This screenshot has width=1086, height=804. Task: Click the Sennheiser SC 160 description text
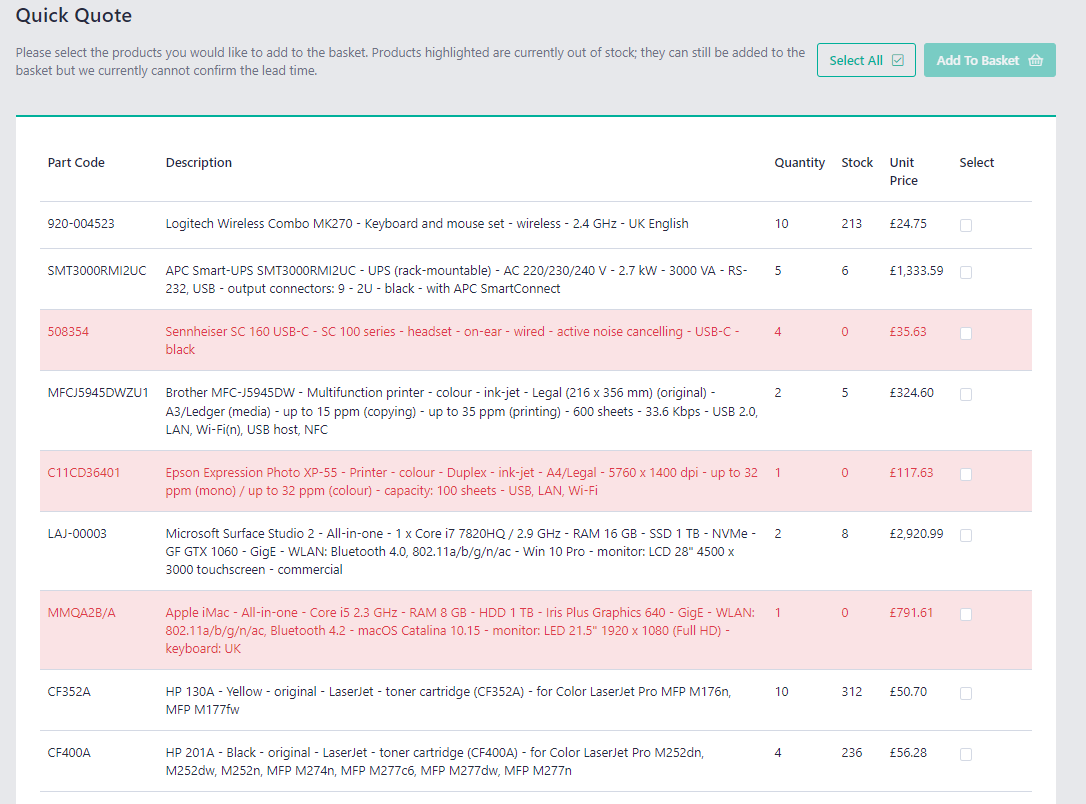[452, 341]
